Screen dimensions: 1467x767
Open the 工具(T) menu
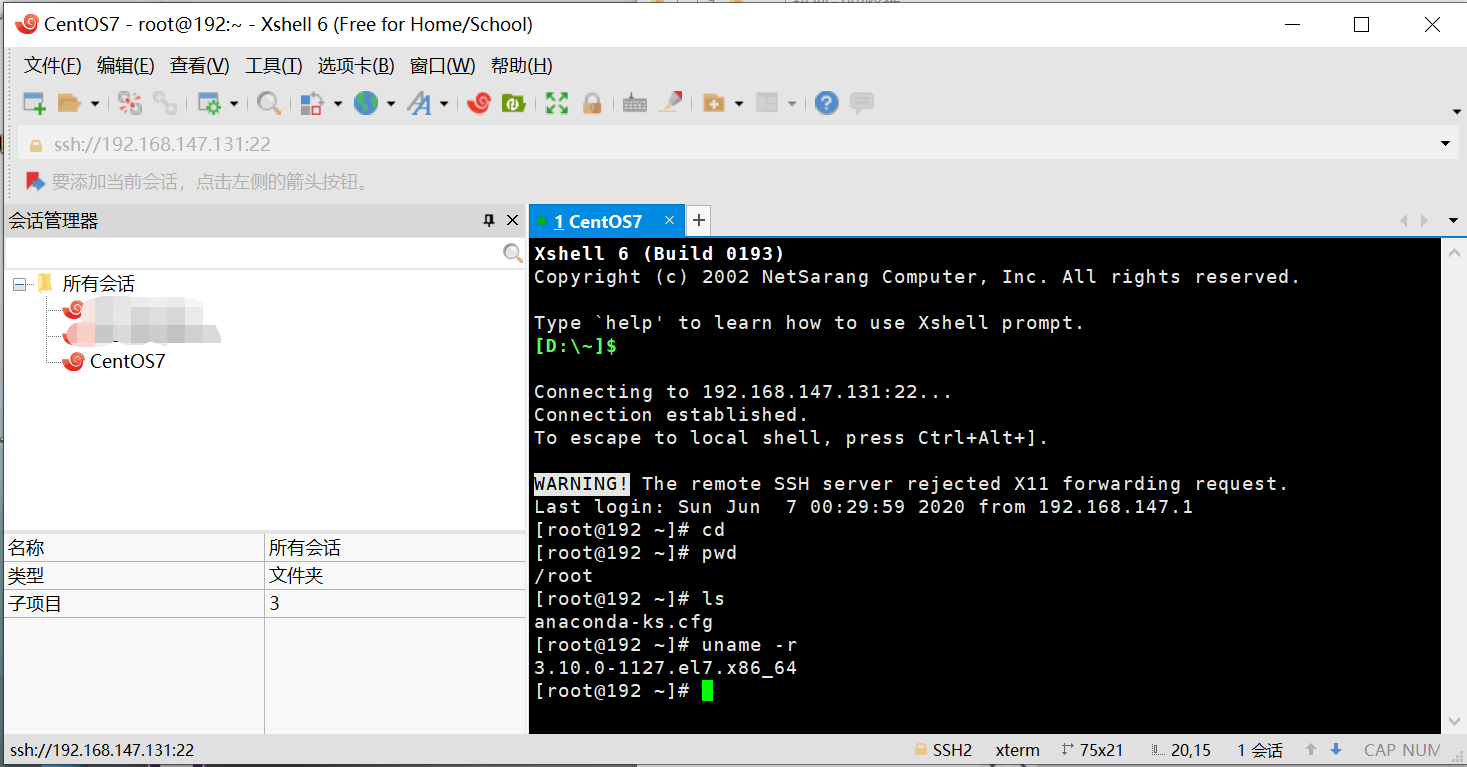[273, 66]
